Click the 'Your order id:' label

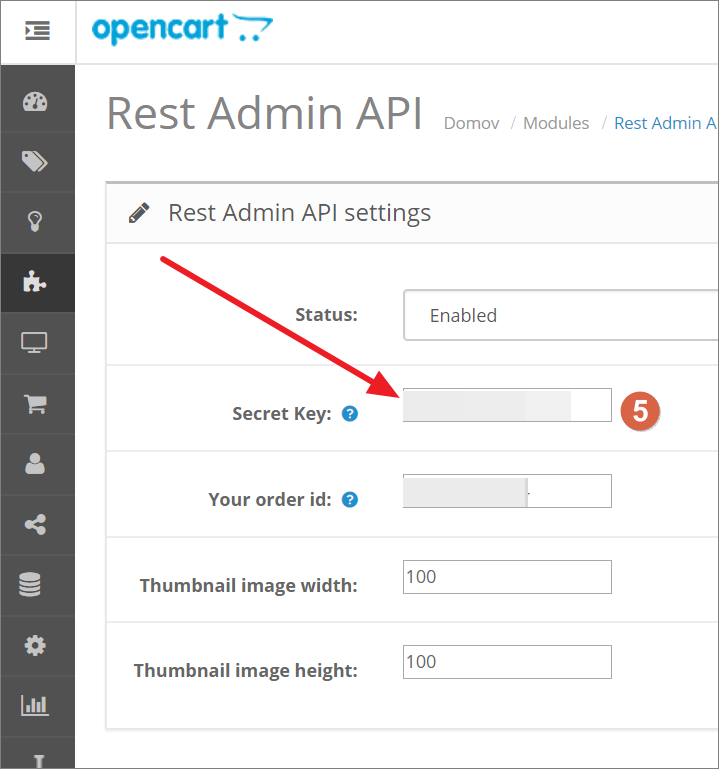[270, 500]
